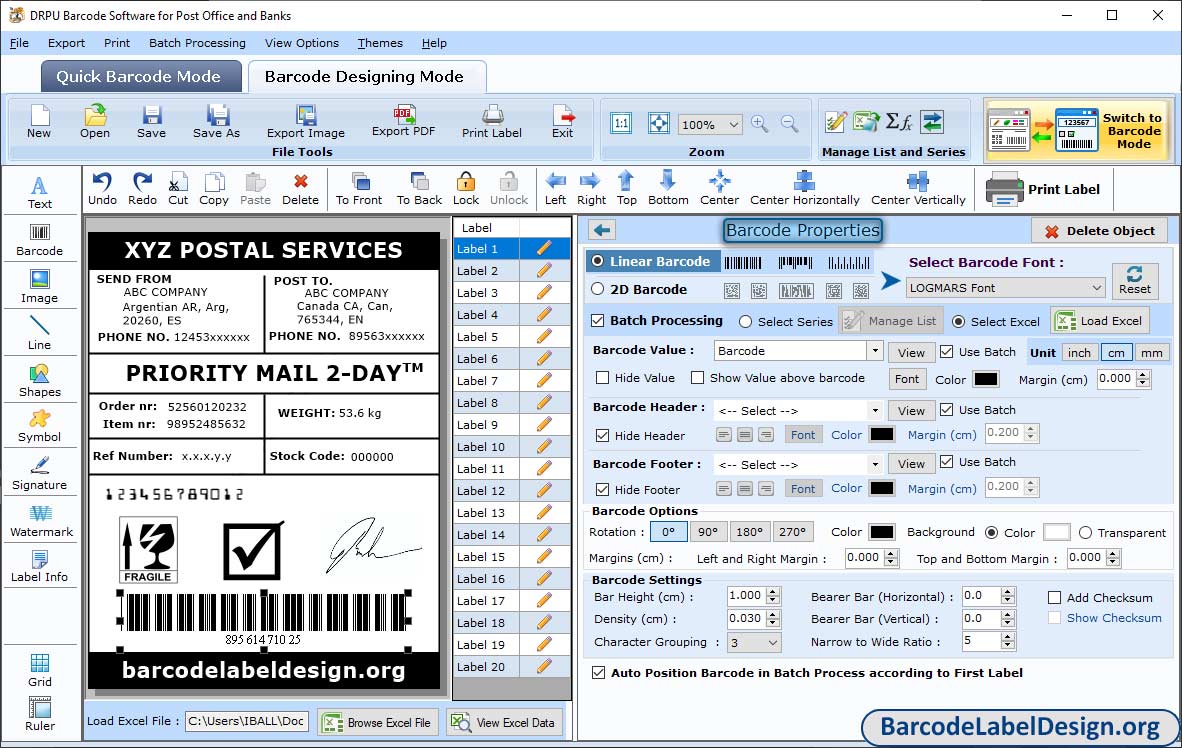The height and width of the screenshot is (748, 1182).
Task: Select the Text tool in sidebar
Action: point(39,192)
